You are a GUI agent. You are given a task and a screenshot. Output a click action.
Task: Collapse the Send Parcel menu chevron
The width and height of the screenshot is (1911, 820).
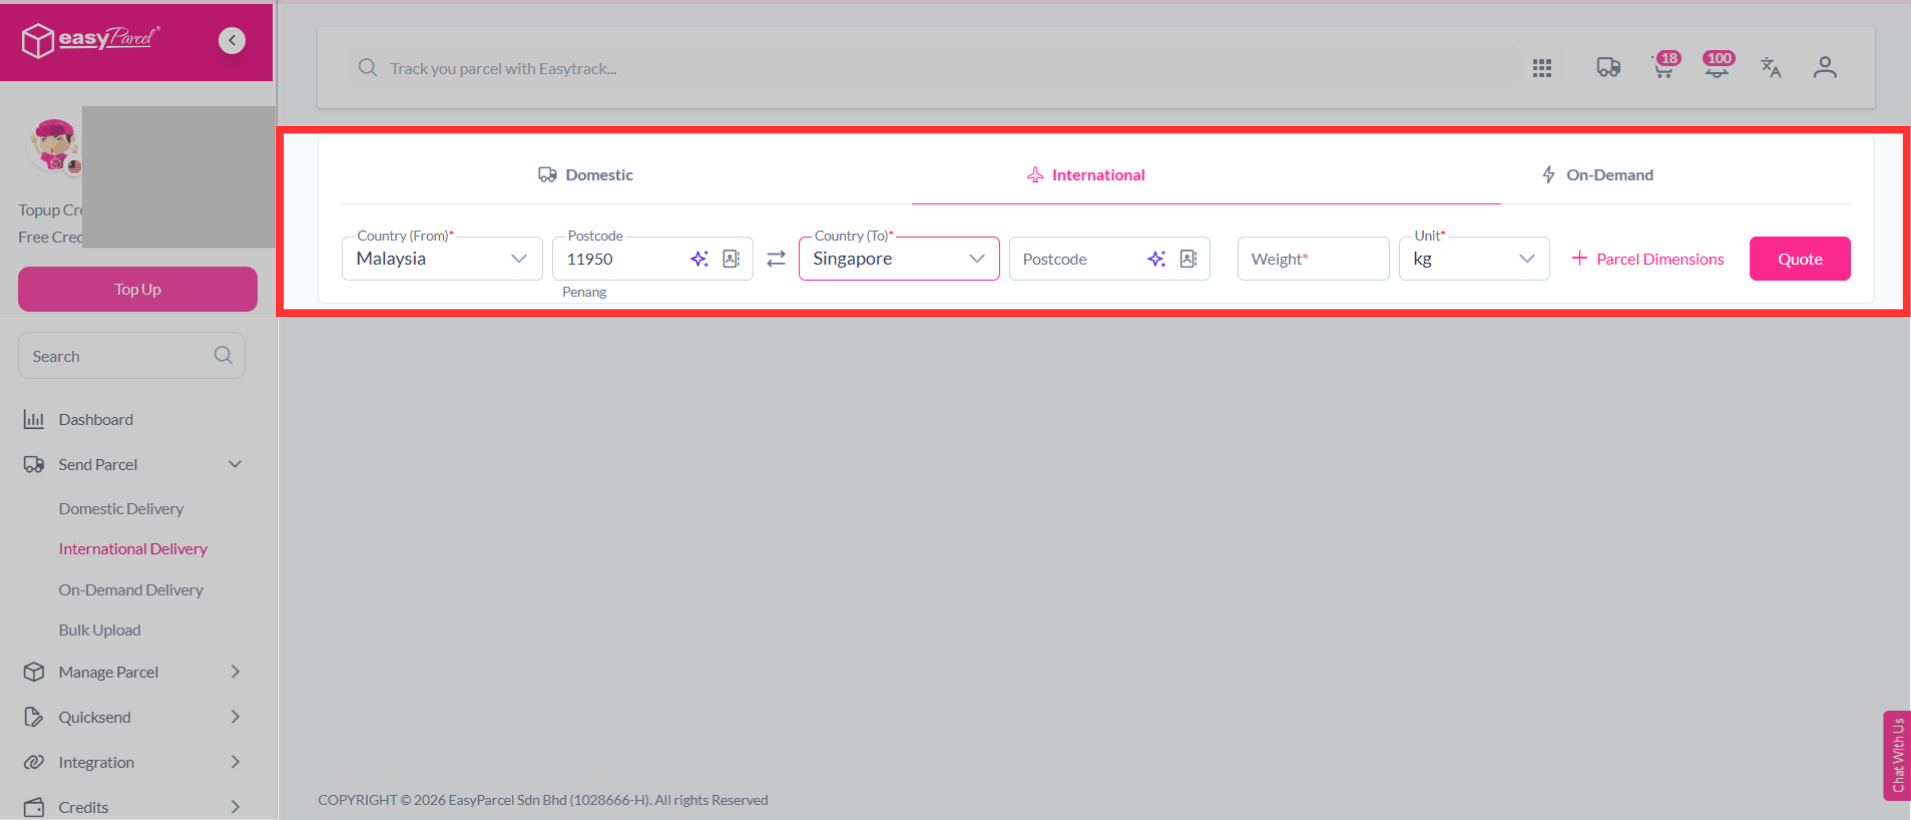235,464
